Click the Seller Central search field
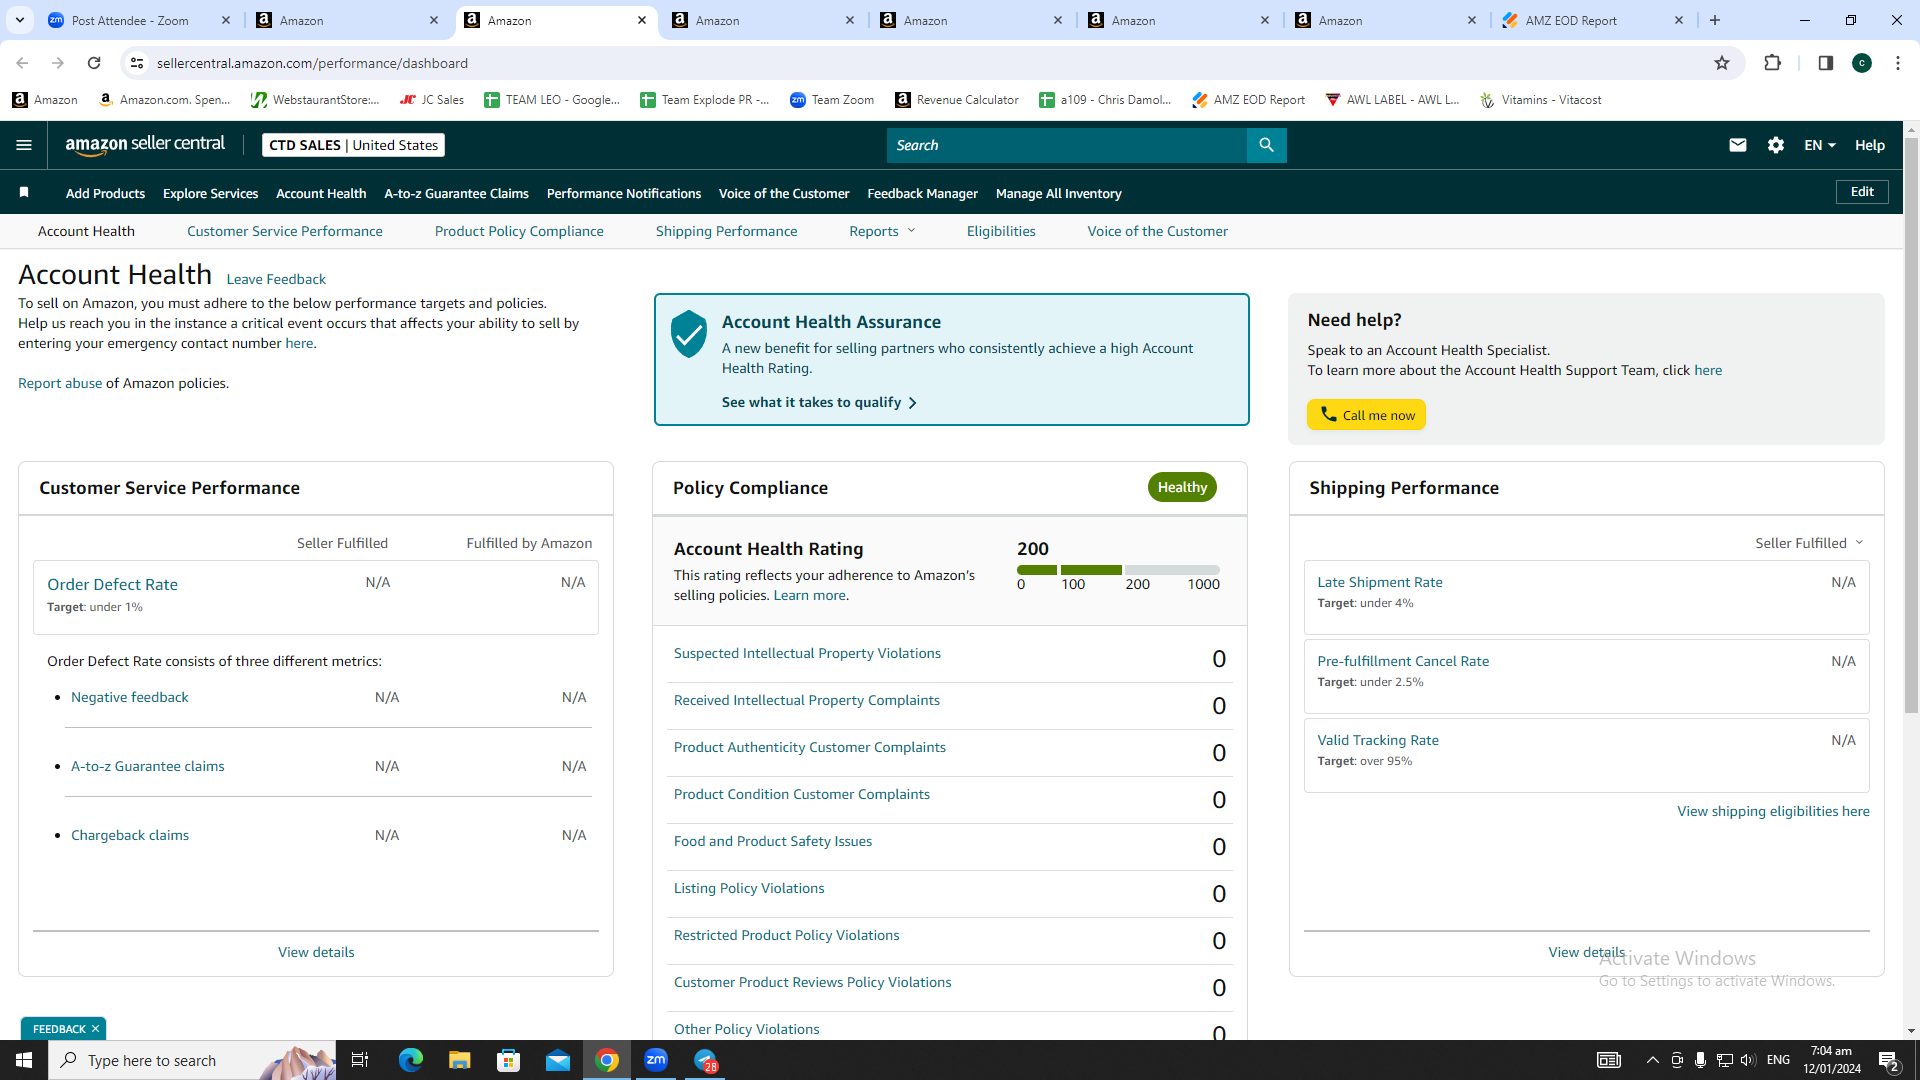The height and width of the screenshot is (1080, 1920). (x=1066, y=145)
